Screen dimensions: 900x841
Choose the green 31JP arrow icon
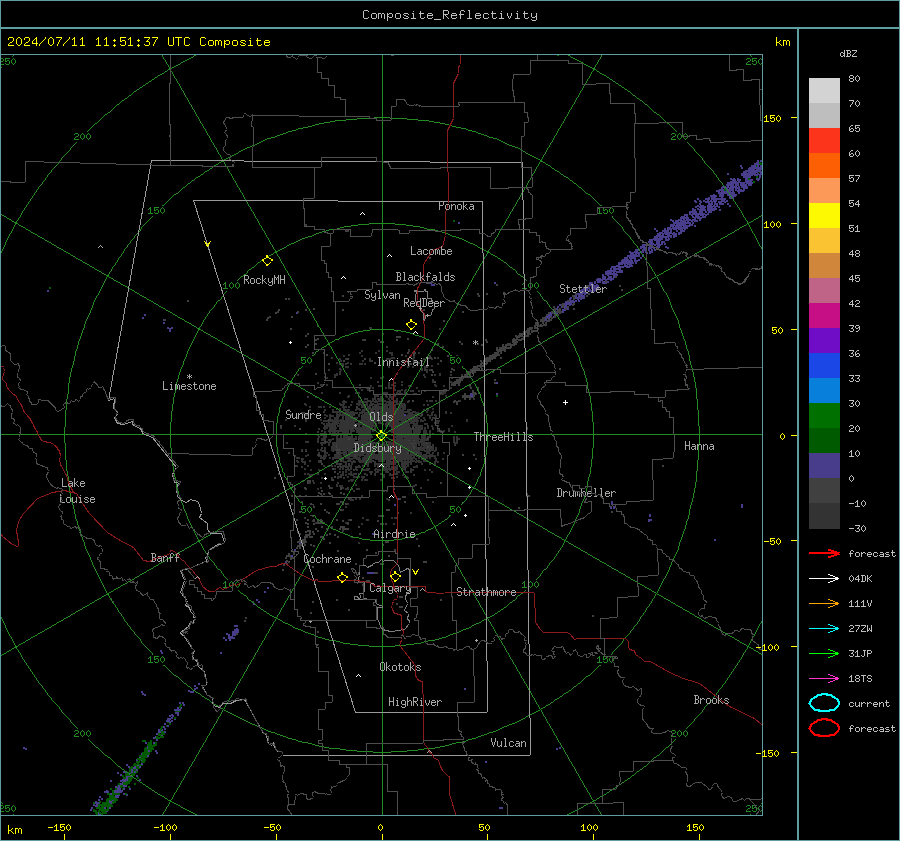pyautogui.click(x=824, y=653)
